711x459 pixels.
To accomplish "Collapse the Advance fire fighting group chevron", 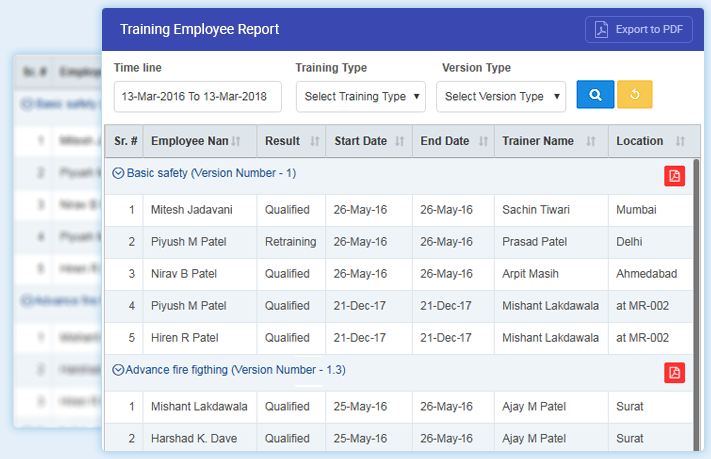I will (x=118, y=370).
